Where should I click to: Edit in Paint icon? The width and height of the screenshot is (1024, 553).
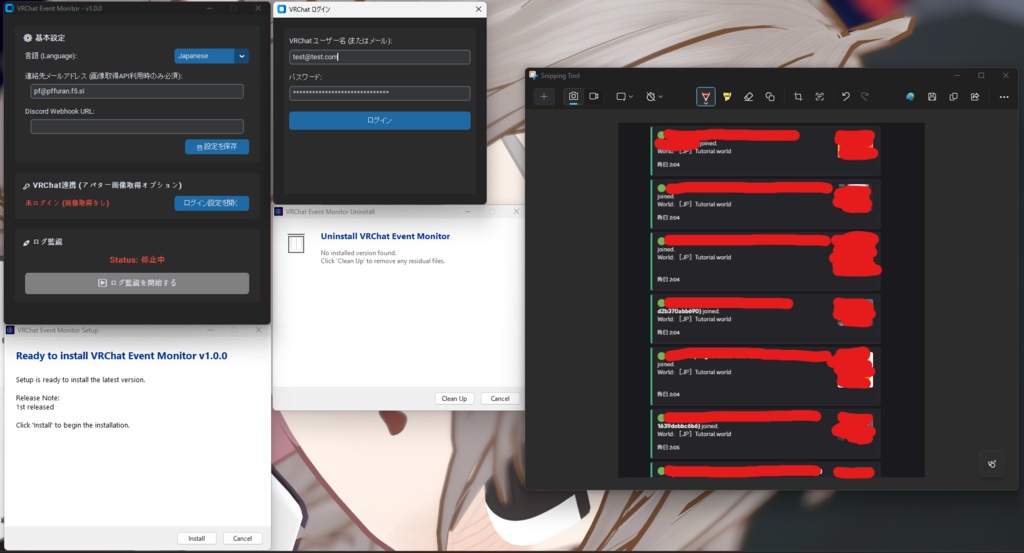[910, 97]
